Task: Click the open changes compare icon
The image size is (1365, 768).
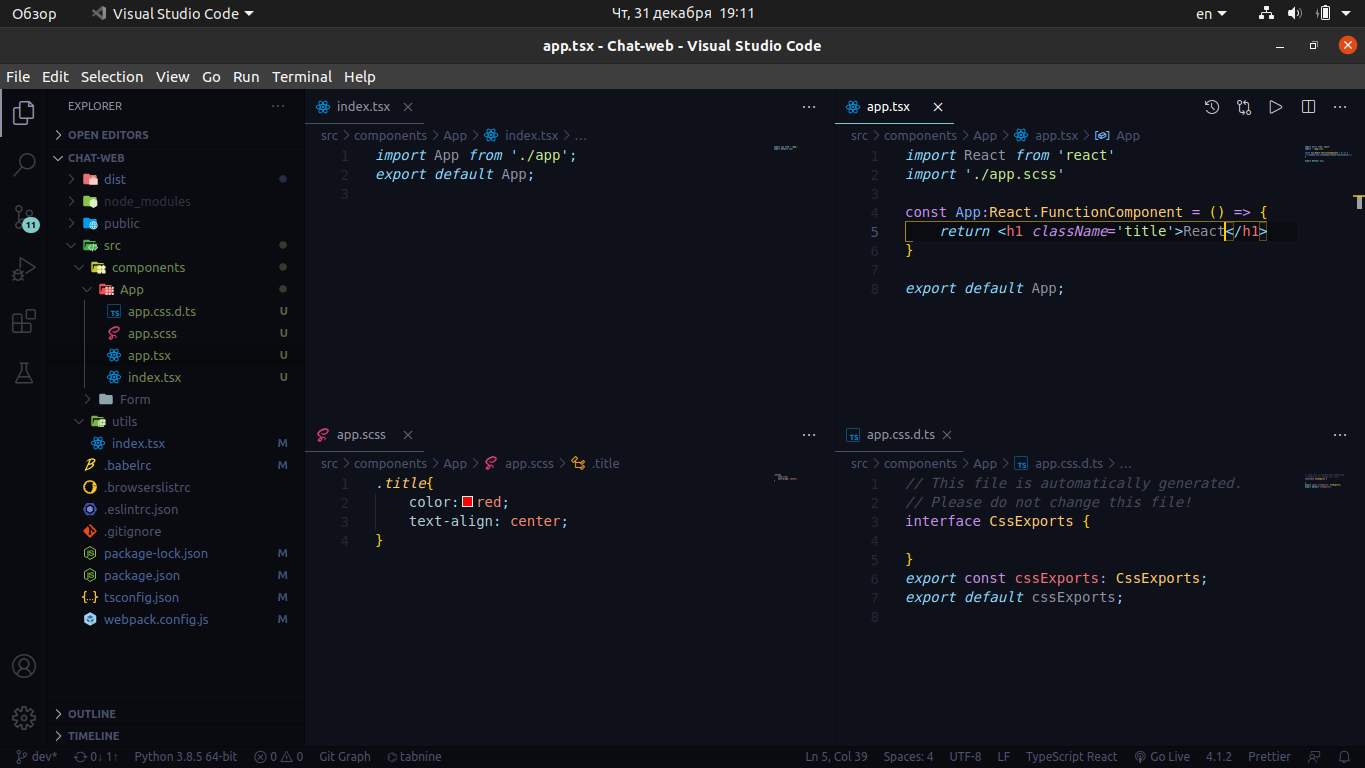Action: (x=1244, y=107)
